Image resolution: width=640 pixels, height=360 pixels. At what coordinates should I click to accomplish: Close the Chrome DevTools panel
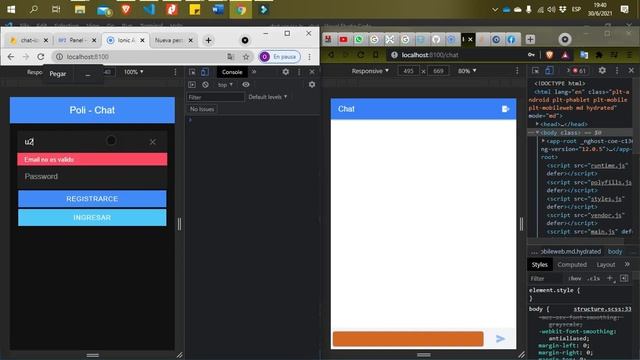[312, 72]
